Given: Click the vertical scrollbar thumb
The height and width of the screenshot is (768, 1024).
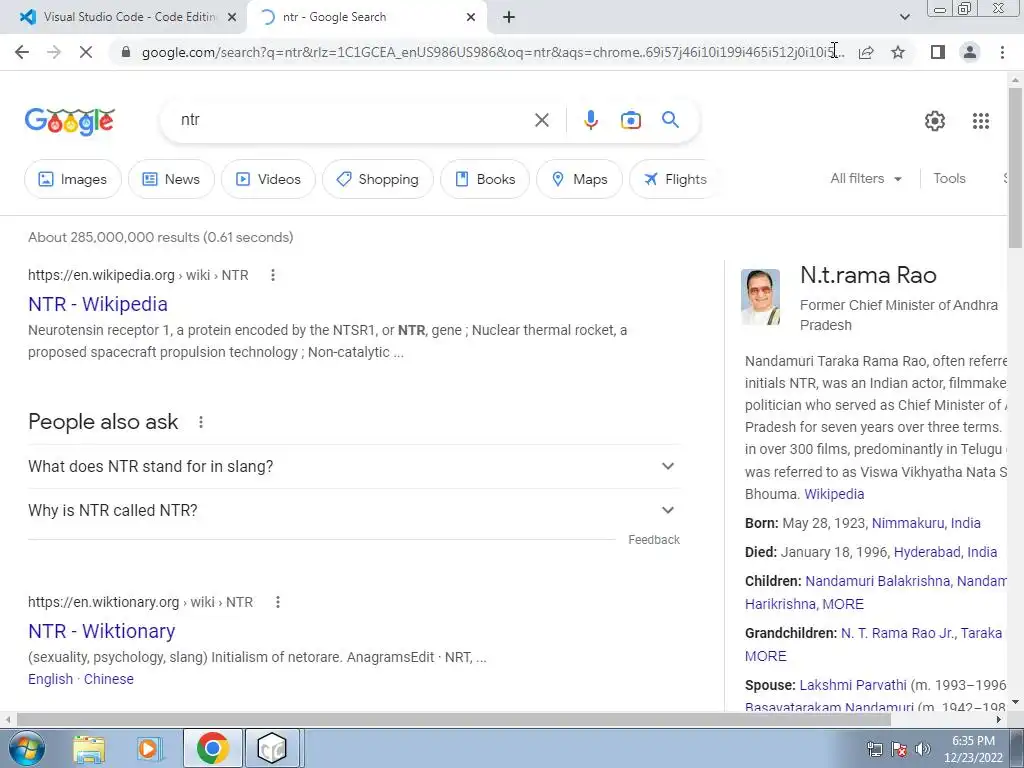Looking at the screenshot, I should click(1015, 167).
